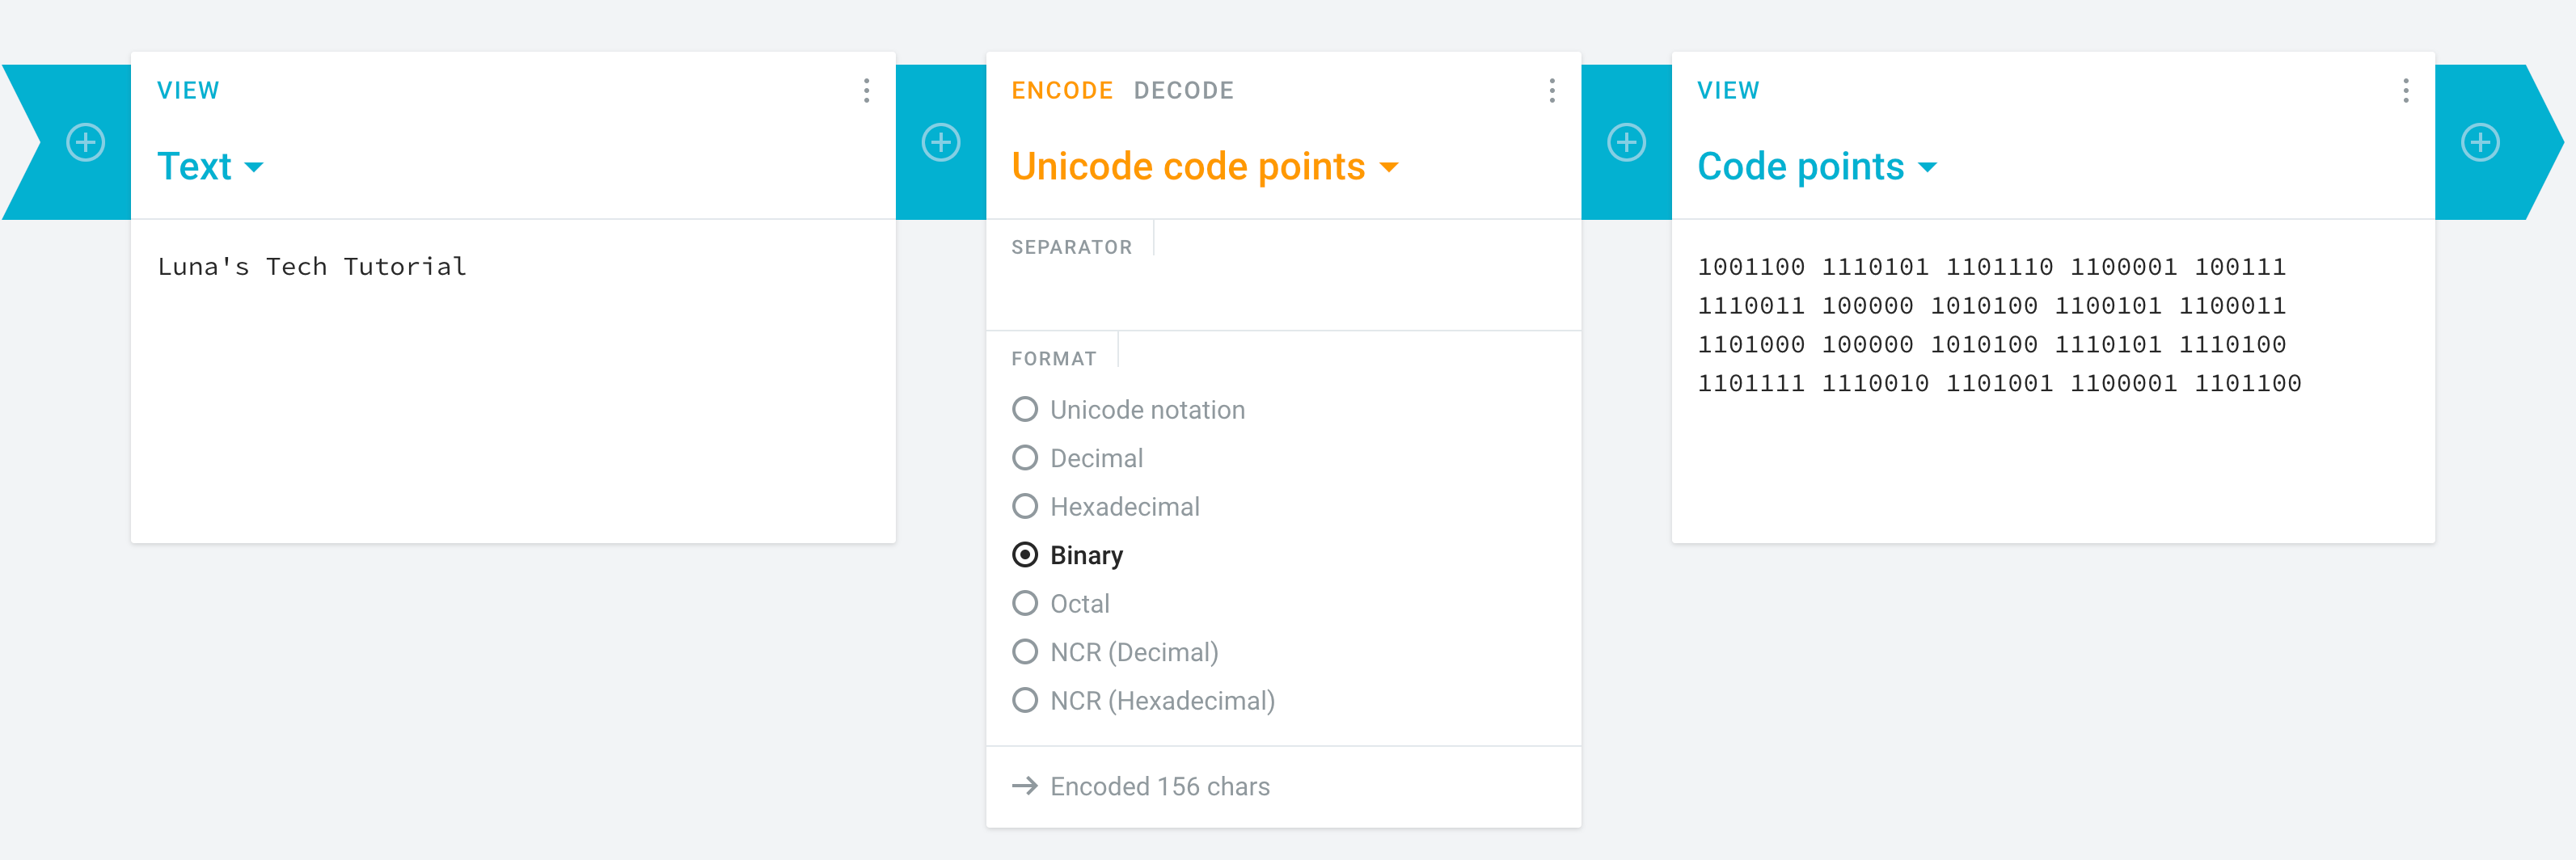
Task: Select the Octal format option
Action: pos(1025,603)
